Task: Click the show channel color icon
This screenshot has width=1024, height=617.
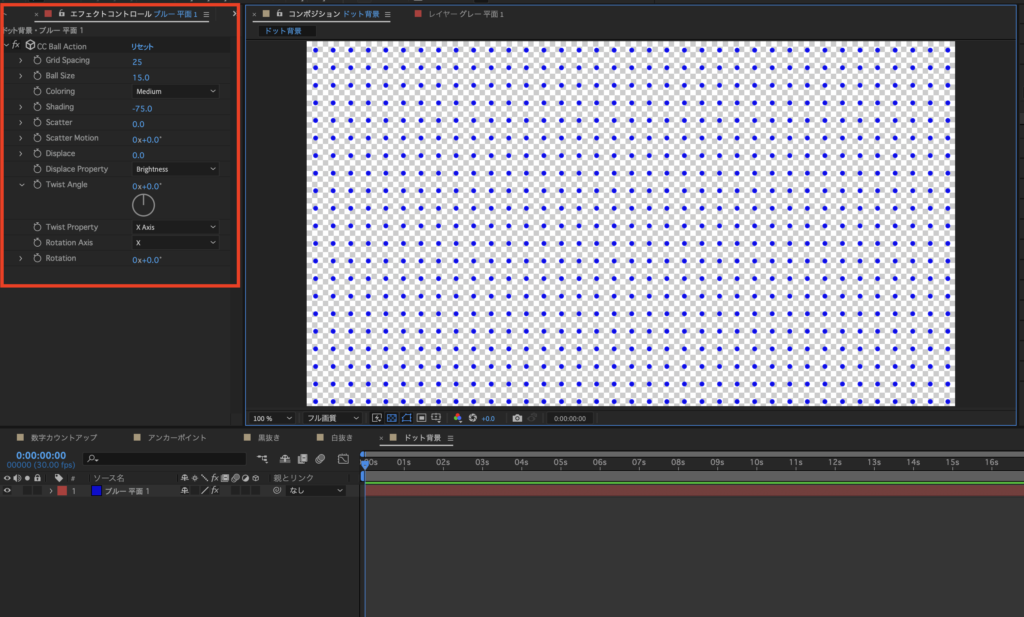Action: pos(458,418)
